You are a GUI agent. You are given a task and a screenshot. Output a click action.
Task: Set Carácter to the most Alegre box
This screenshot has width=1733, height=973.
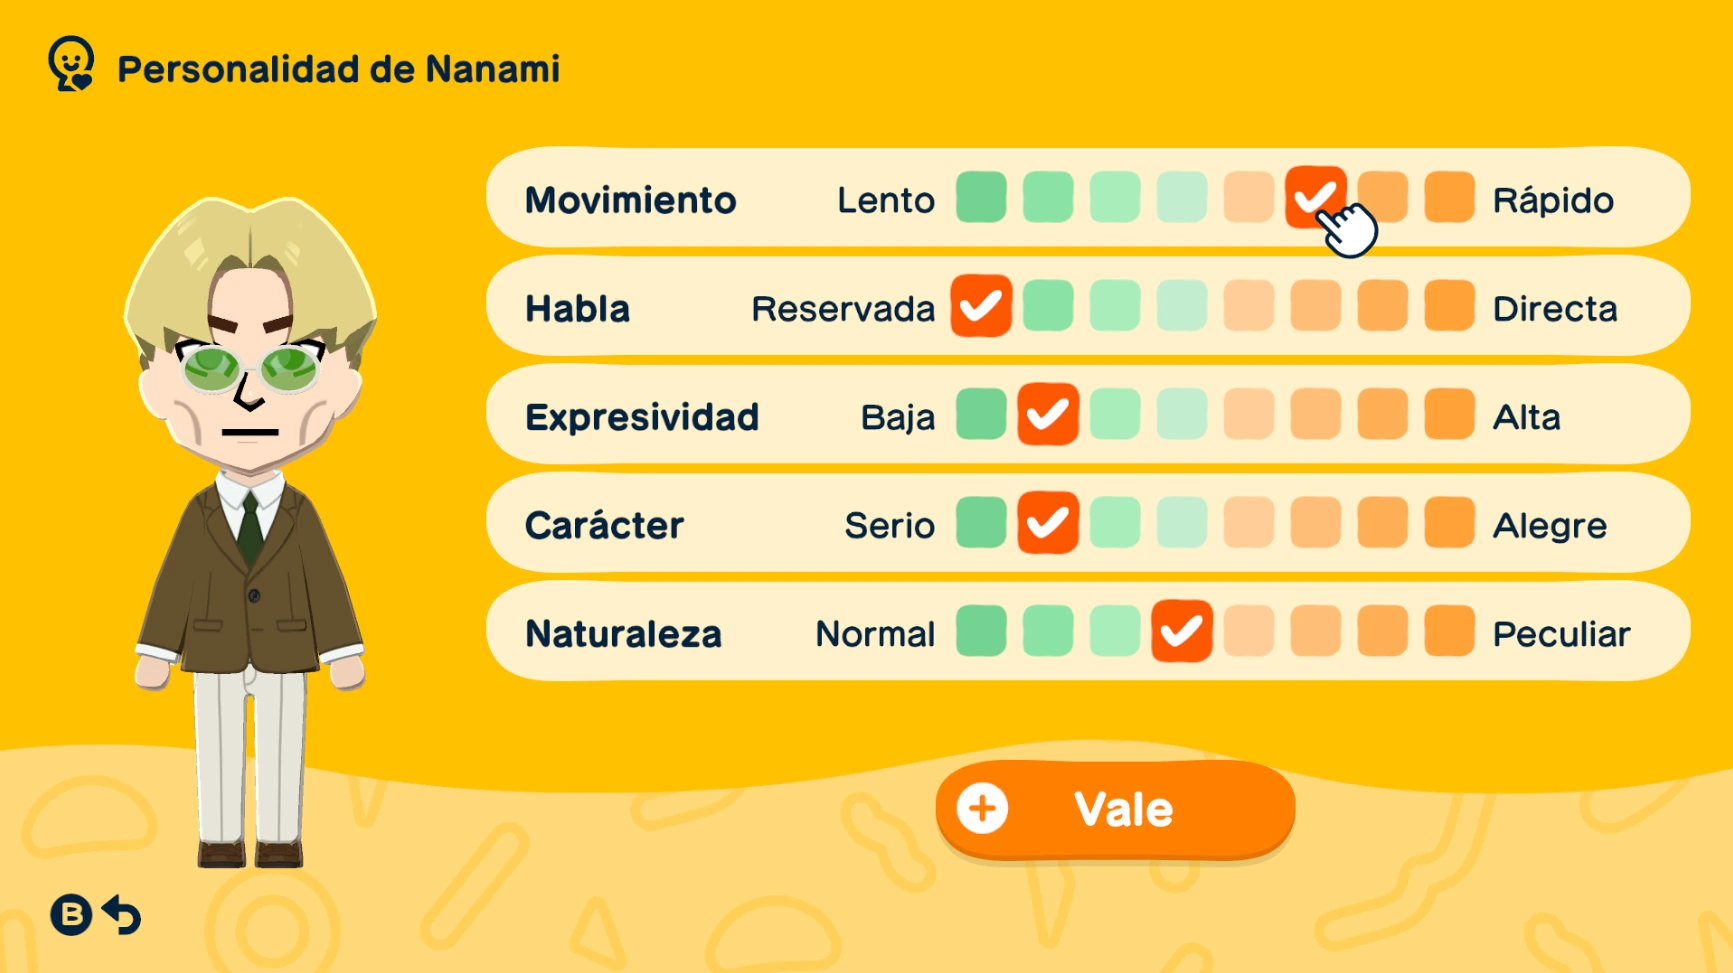(1449, 523)
